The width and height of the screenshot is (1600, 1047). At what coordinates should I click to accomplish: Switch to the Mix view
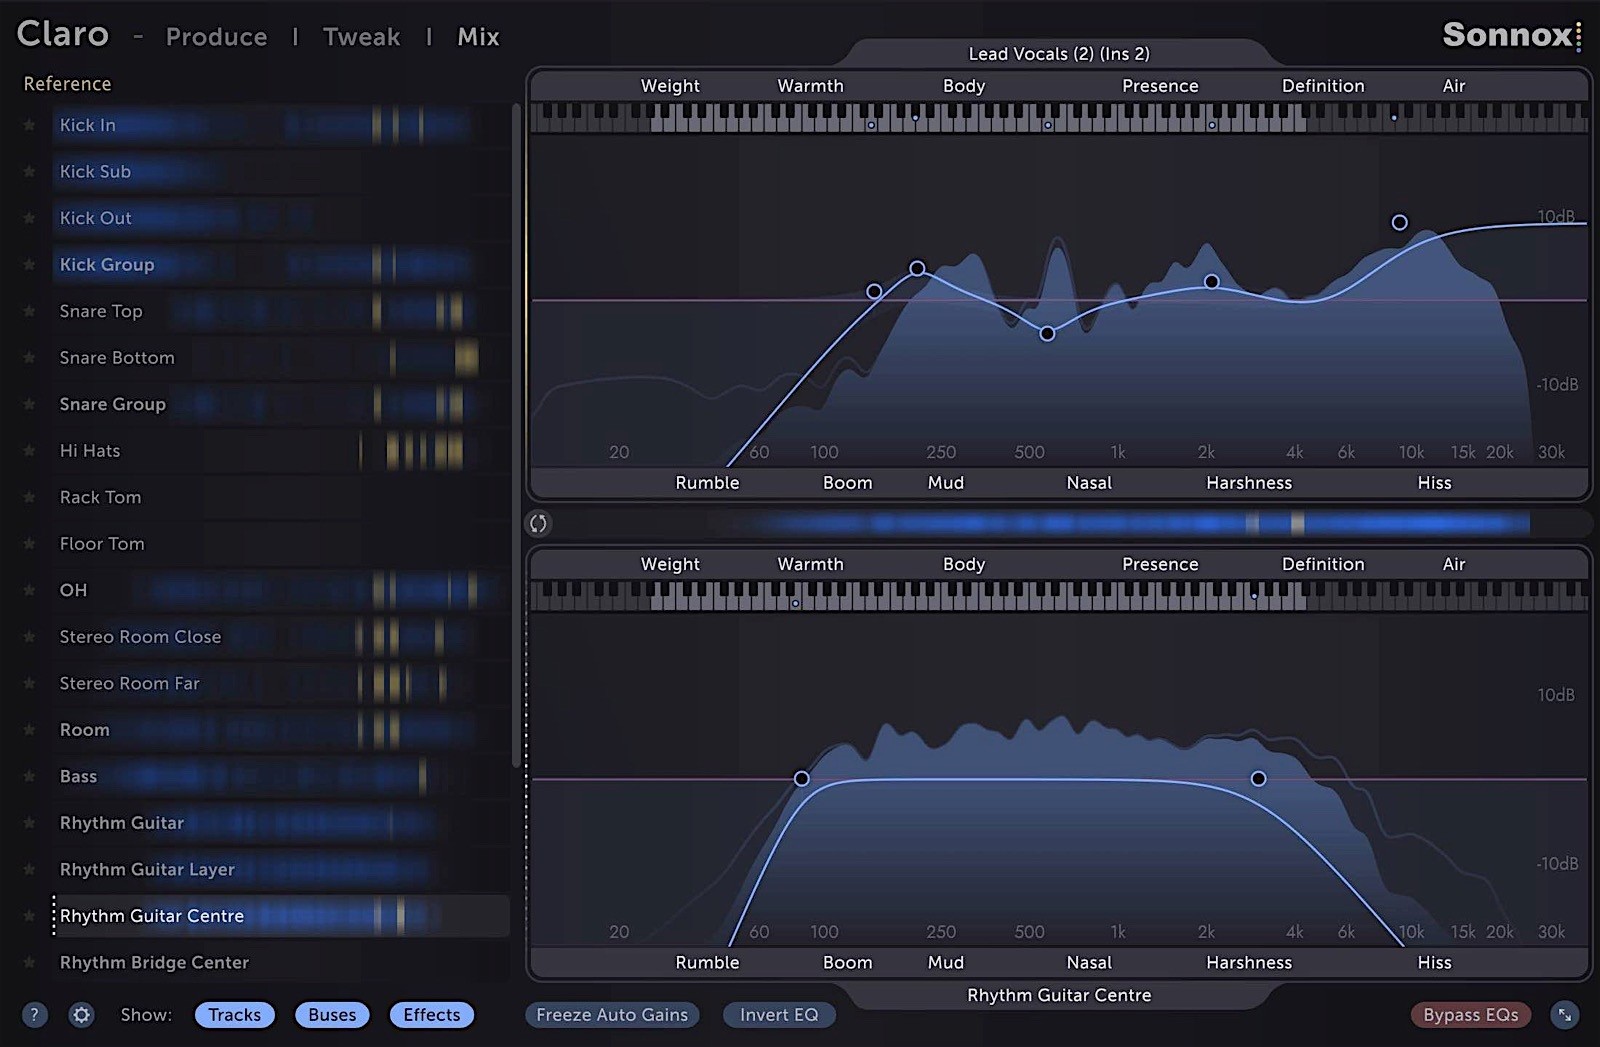pyautogui.click(x=478, y=37)
